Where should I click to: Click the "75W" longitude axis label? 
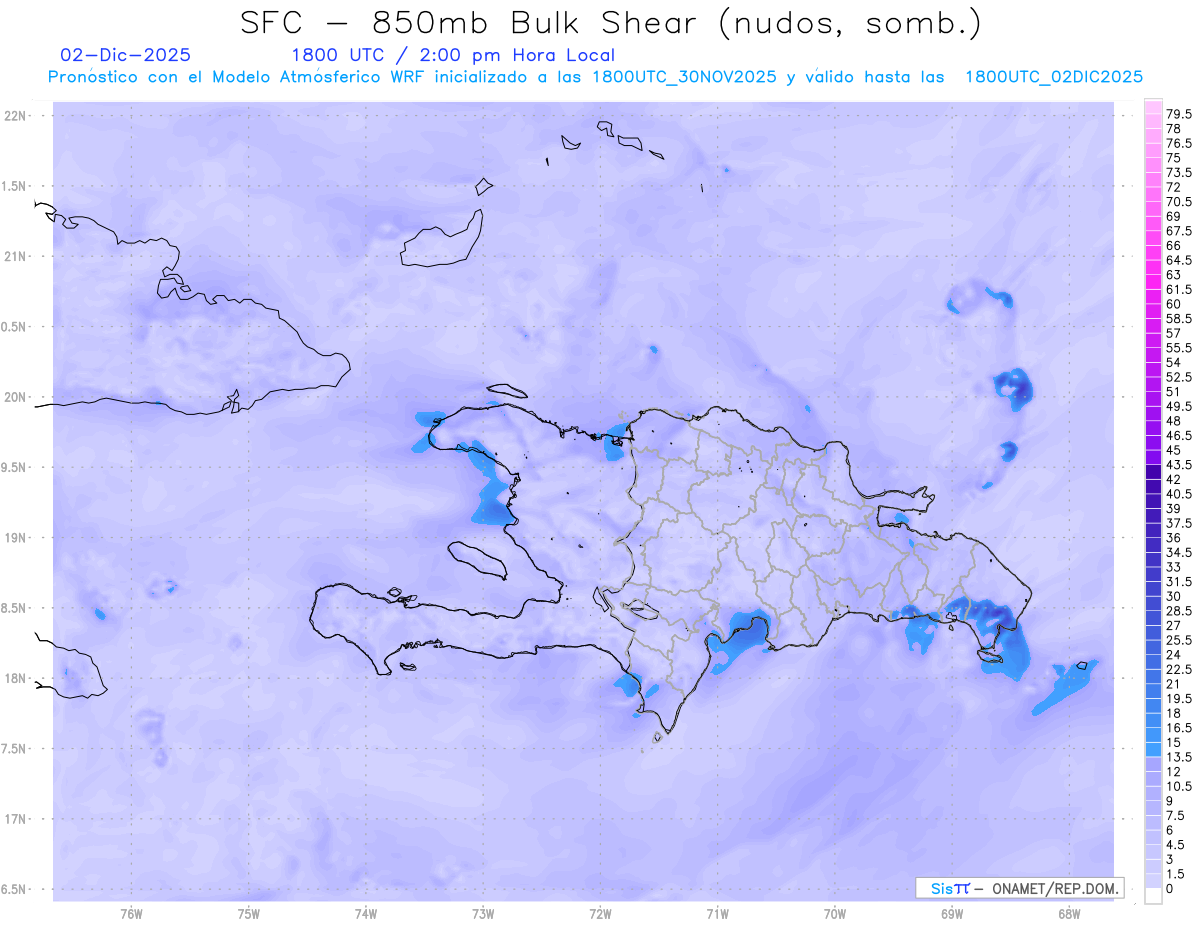(x=248, y=914)
